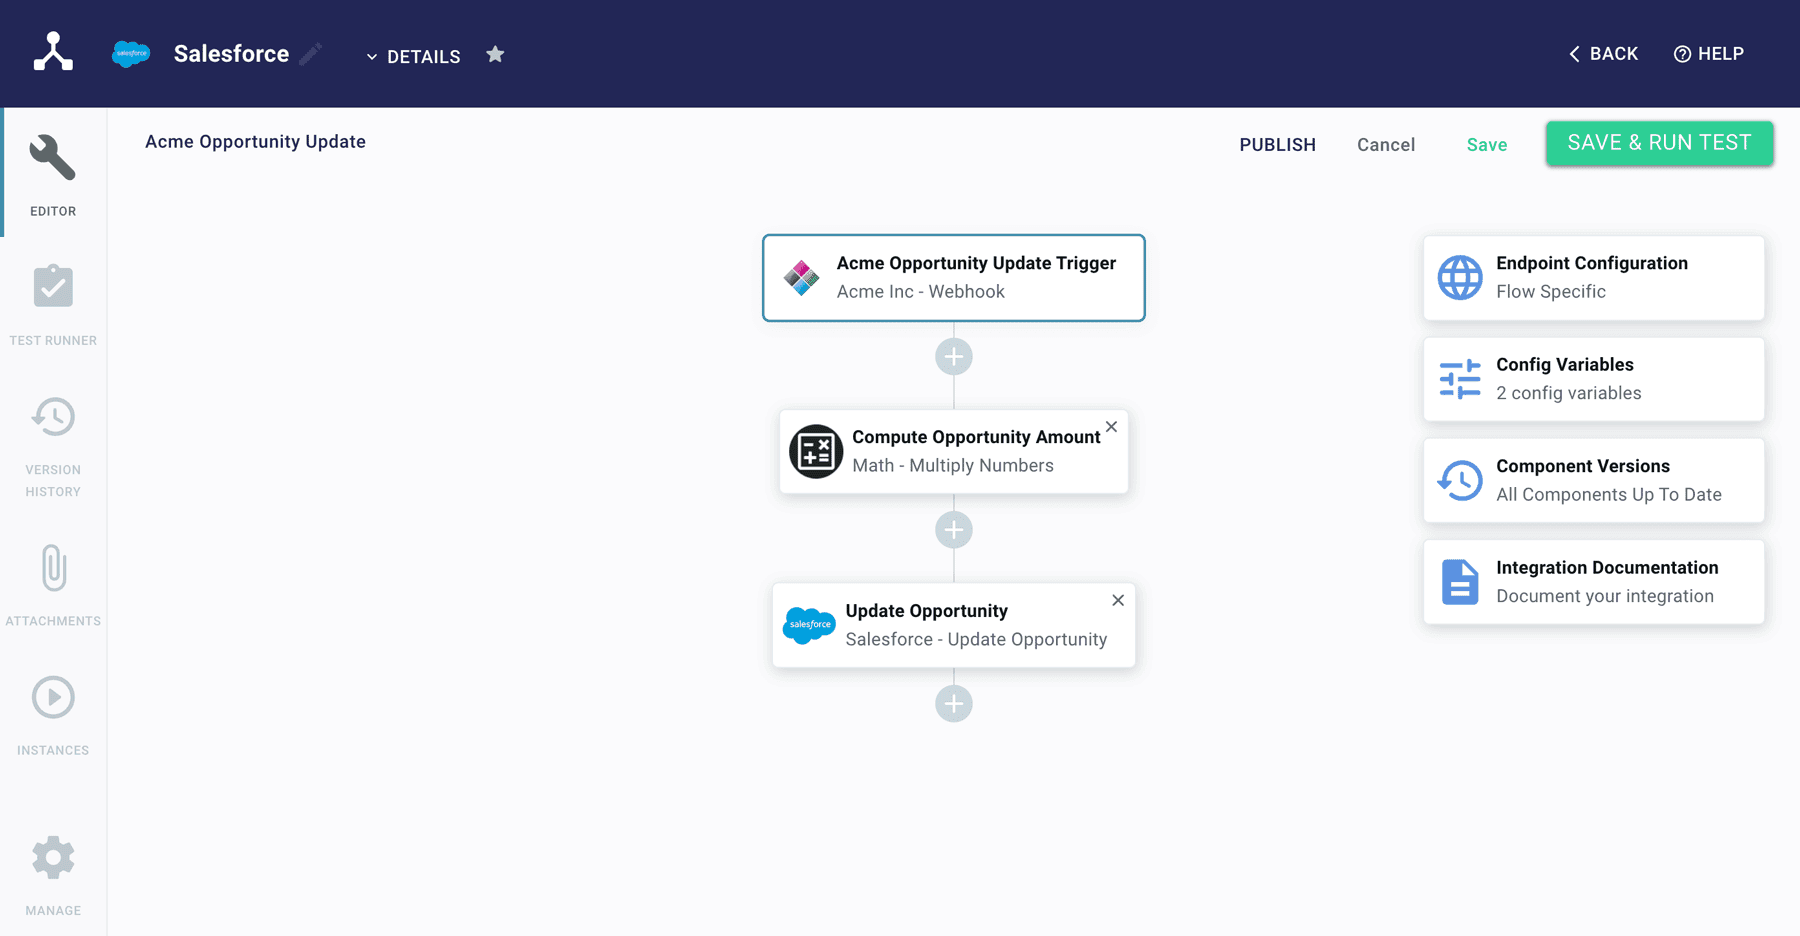Open Integration Documentation panel
This screenshot has height=936, width=1800.
[1594, 582]
